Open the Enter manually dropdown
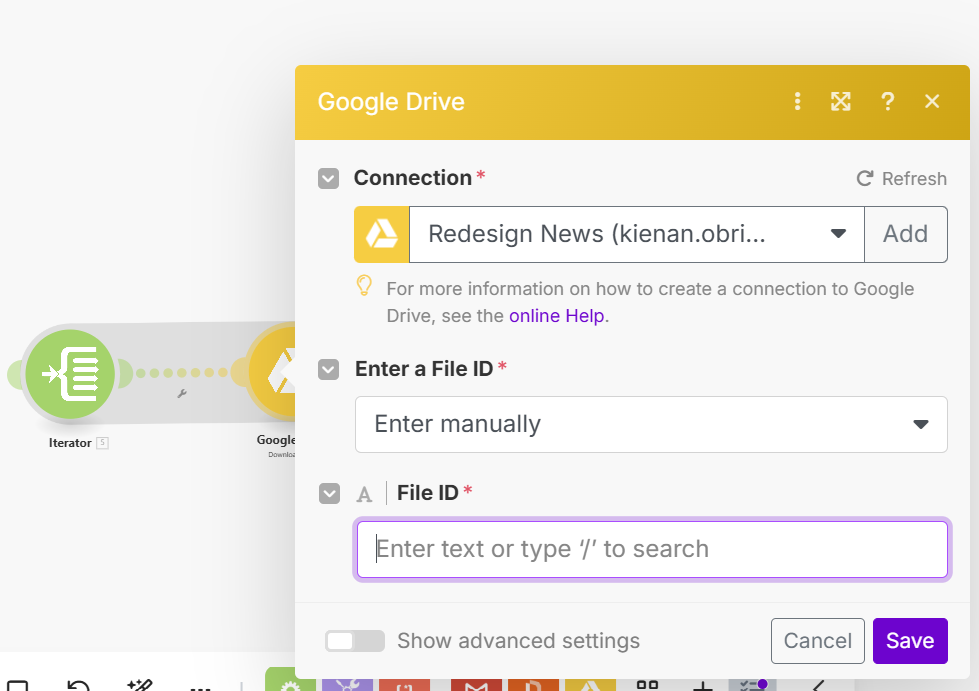 (651, 424)
